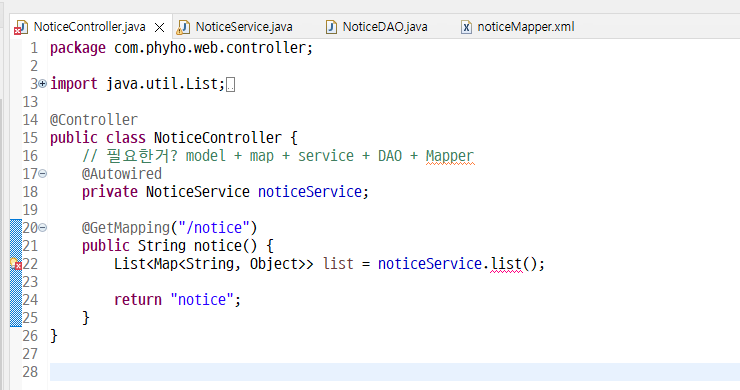
Task: Click the noticeMapper.xml file icon
Action: point(466,27)
